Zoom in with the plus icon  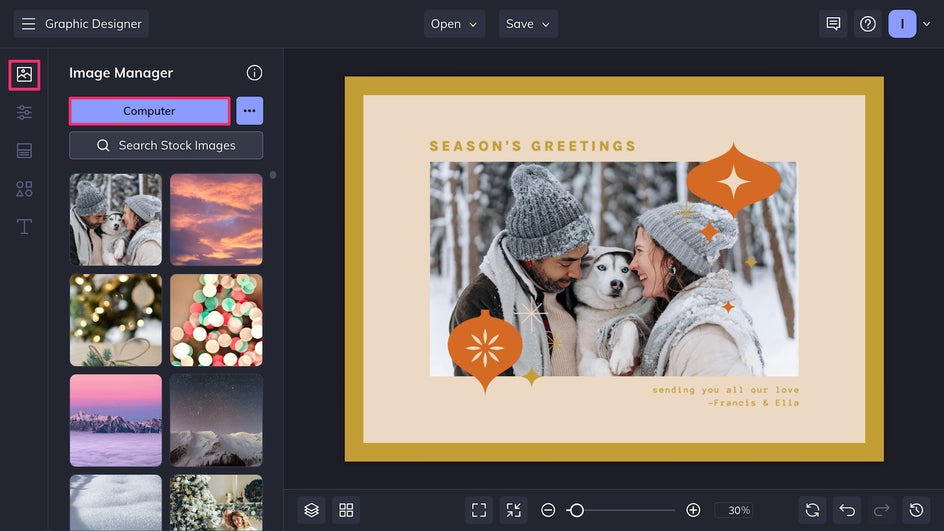693,510
